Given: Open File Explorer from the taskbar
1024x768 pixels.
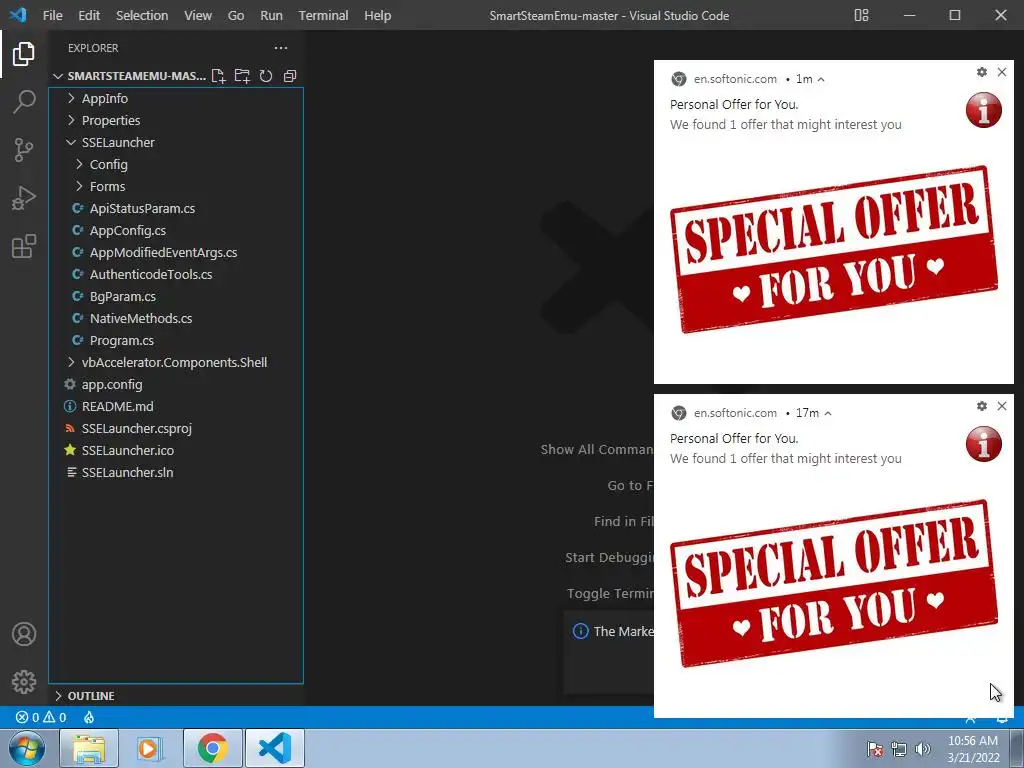Looking at the screenshot, I should (89, 748).
